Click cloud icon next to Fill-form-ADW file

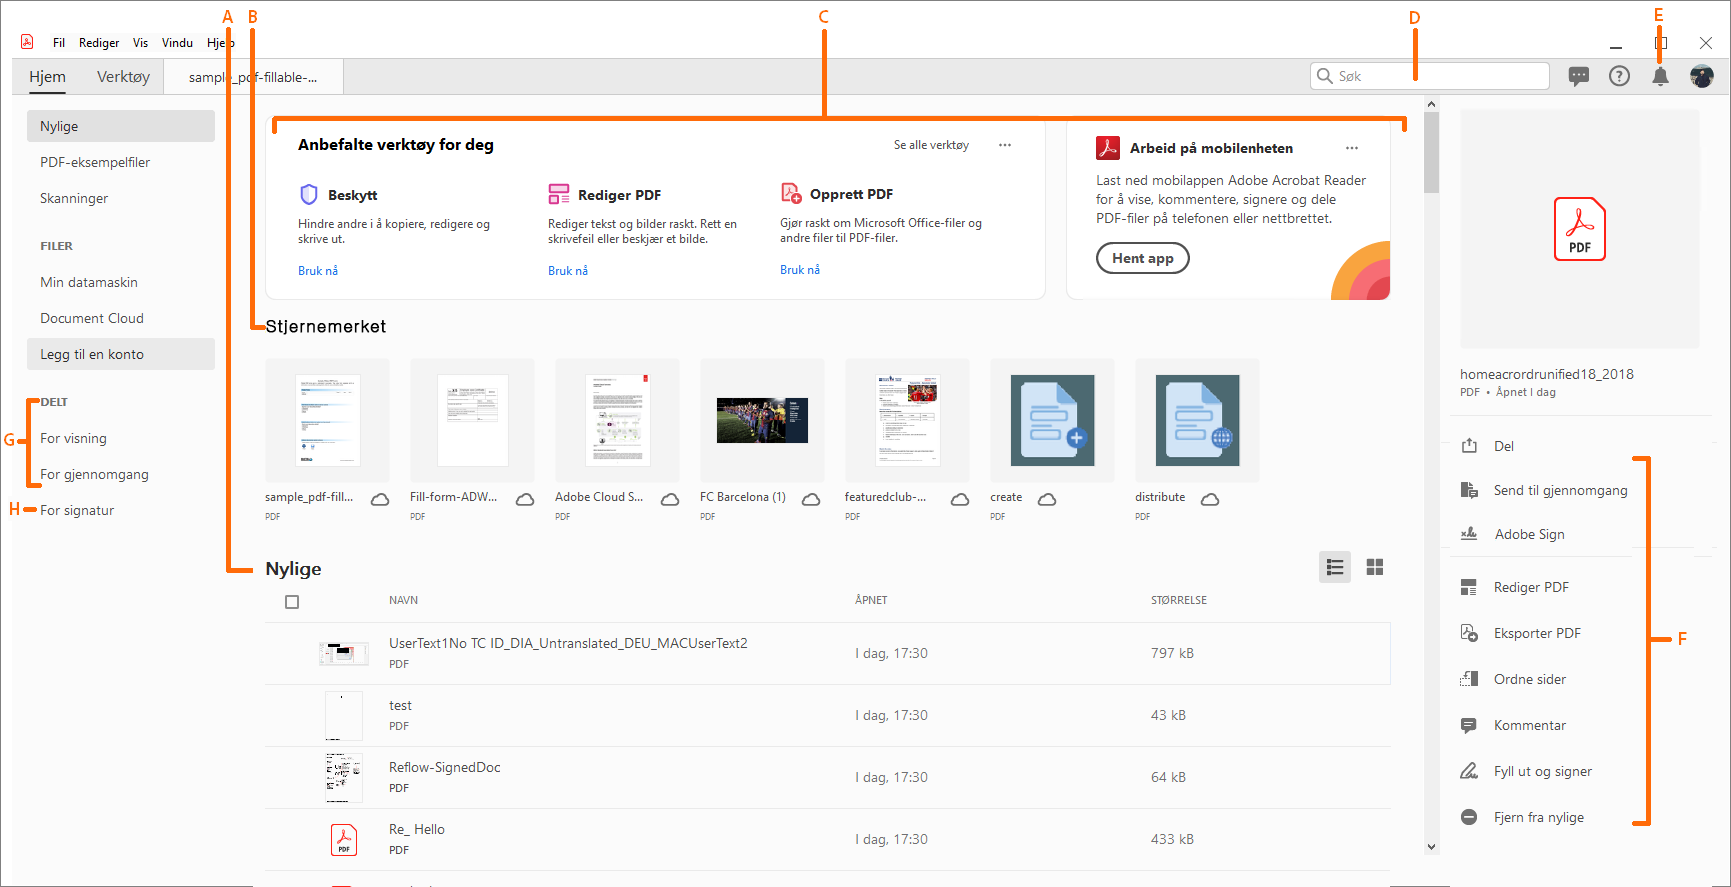tap(525, 499)
